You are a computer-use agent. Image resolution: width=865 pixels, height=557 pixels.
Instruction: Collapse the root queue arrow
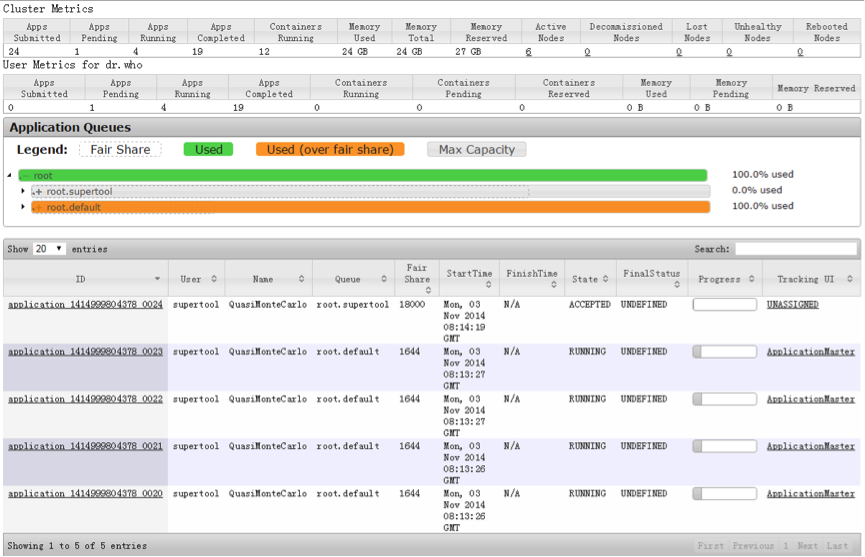tap(9, 175)
